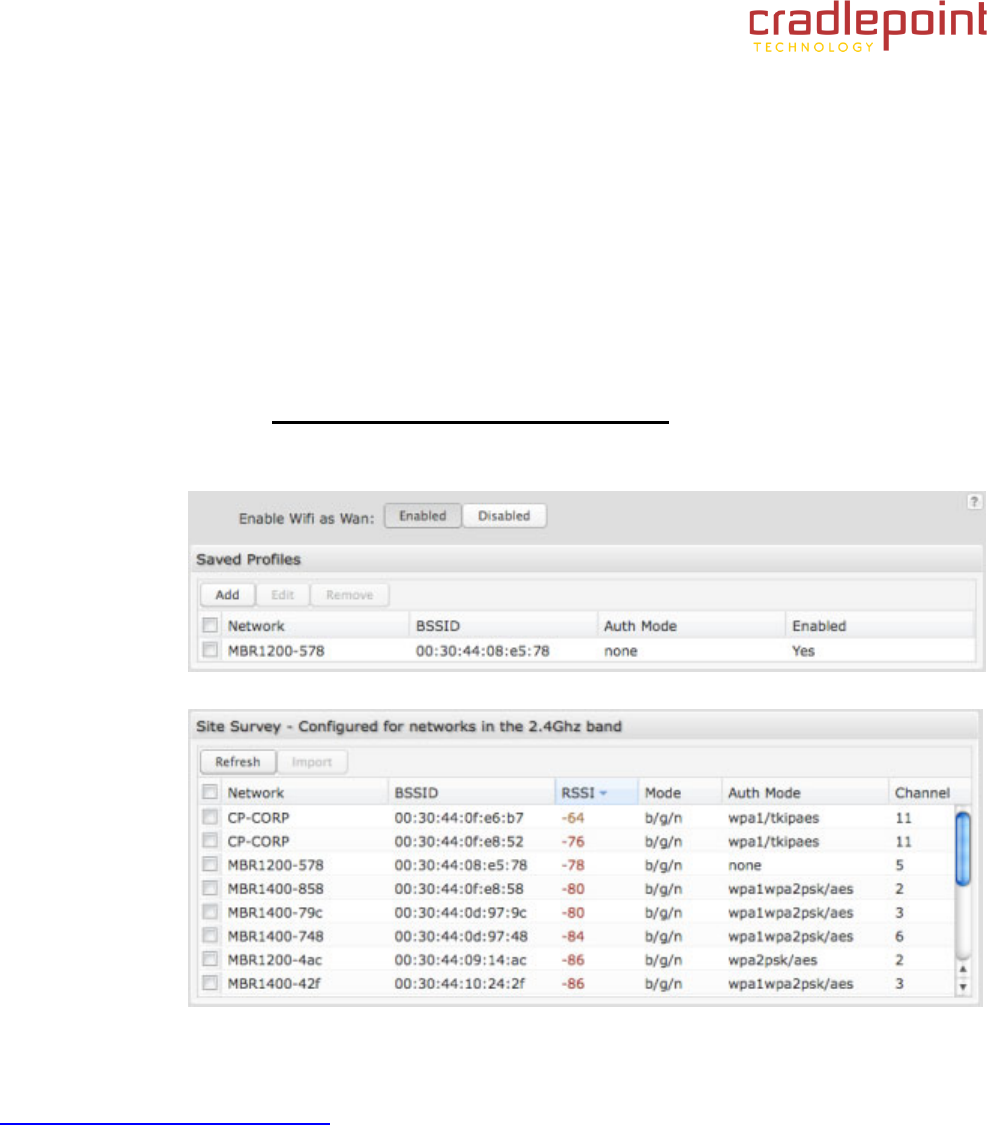Screen dimensions: 987x1125
Task: Click the Cradlepoint Technology logo
Action: click(x=867, y=28)
